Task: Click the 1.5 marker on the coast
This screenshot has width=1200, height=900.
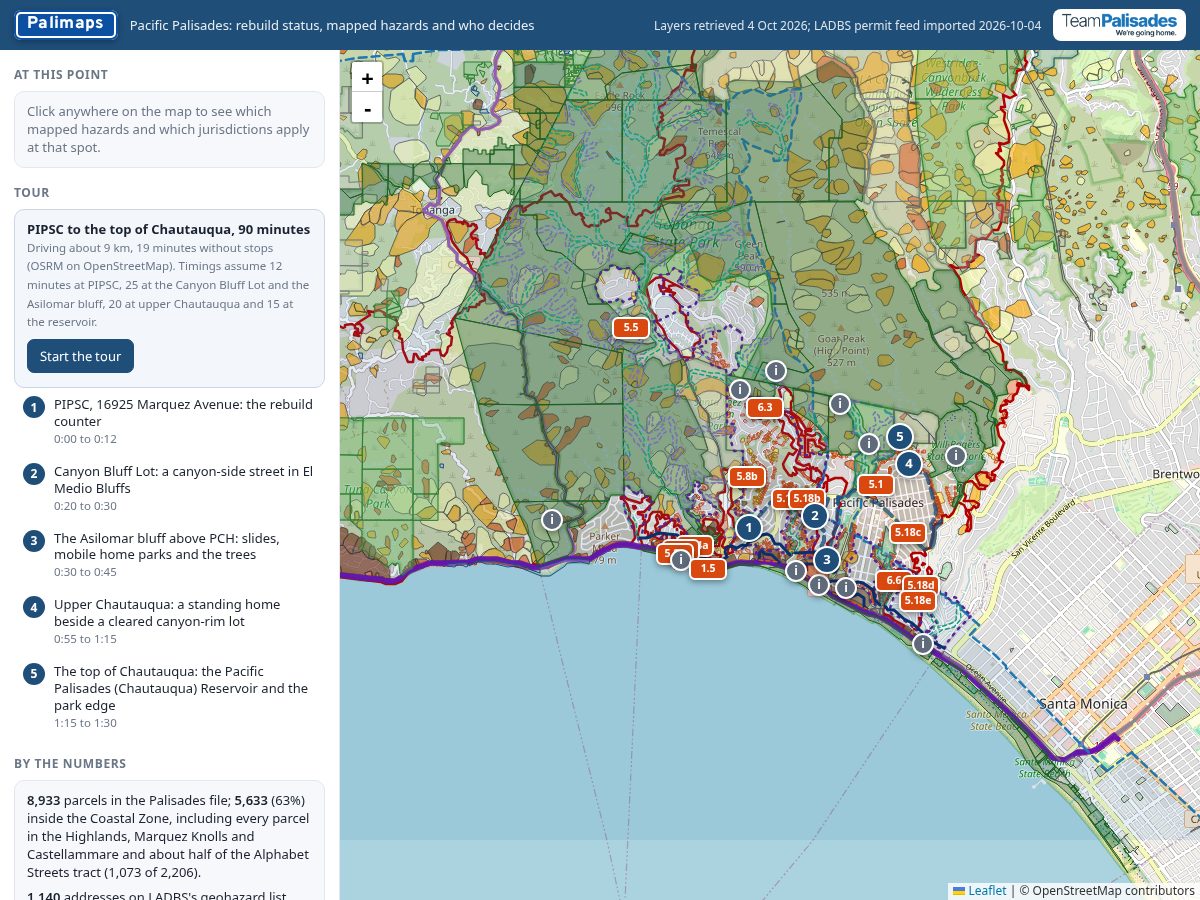Action: 708,568
